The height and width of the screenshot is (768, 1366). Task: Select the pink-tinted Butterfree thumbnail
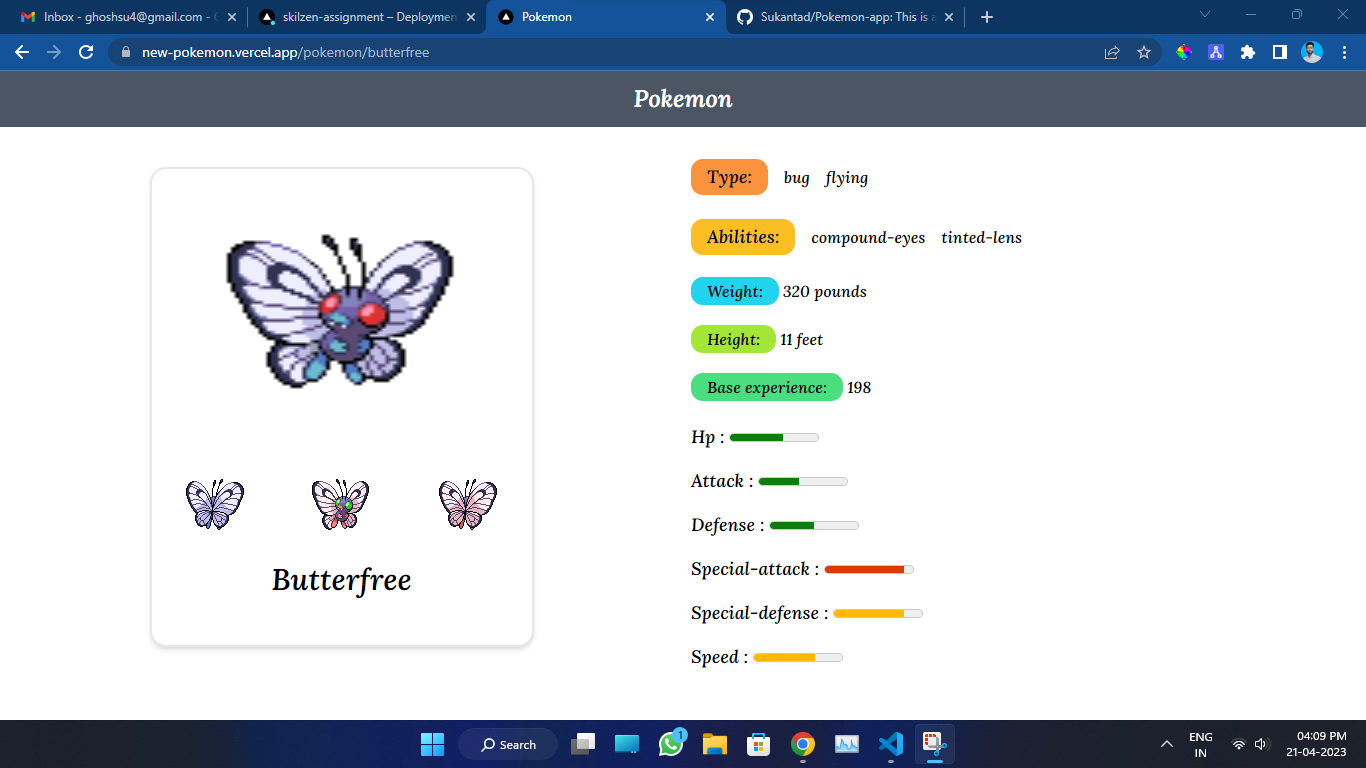(468, 504)
